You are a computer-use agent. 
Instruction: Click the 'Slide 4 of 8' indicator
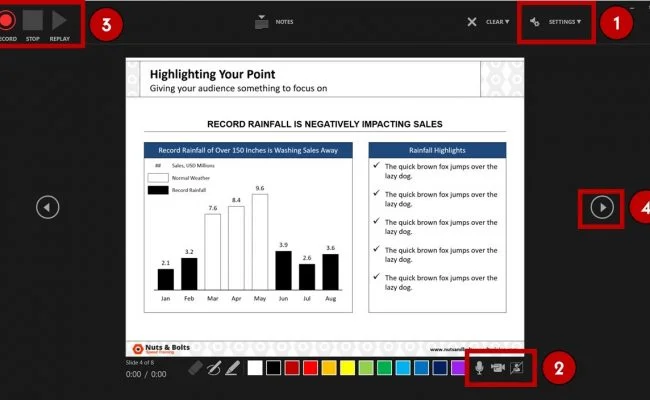(x=140, y=363)
